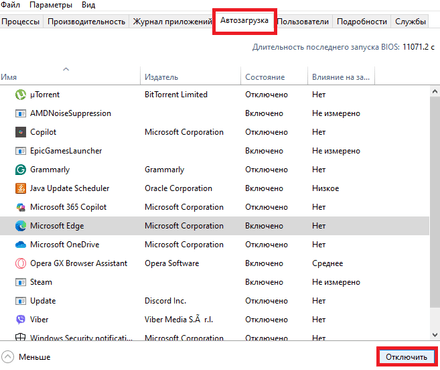This screenshot has width=440, height=370.
Task: Click Oracle Corporation publisher cell
Action: click(178, 188)
